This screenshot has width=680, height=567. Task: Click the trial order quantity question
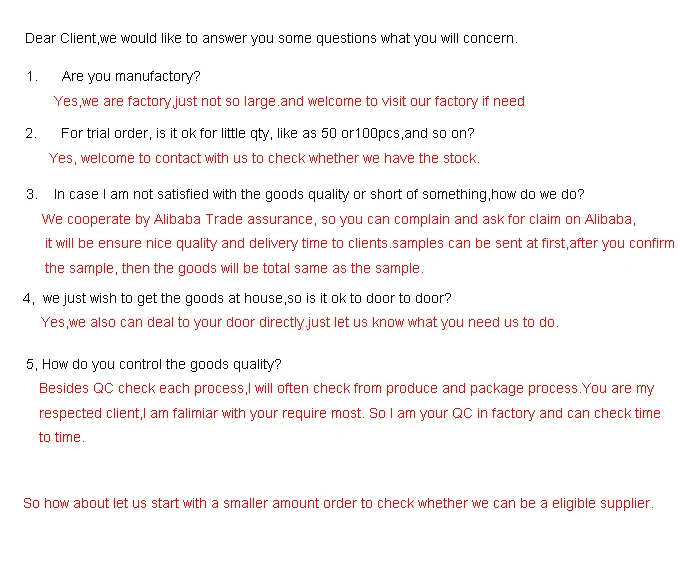[267, 133]
